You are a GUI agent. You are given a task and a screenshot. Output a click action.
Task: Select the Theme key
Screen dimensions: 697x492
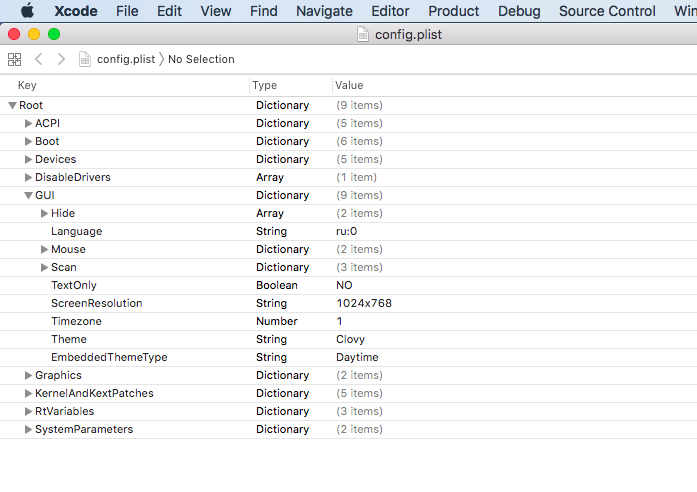[x=69, y=339]
